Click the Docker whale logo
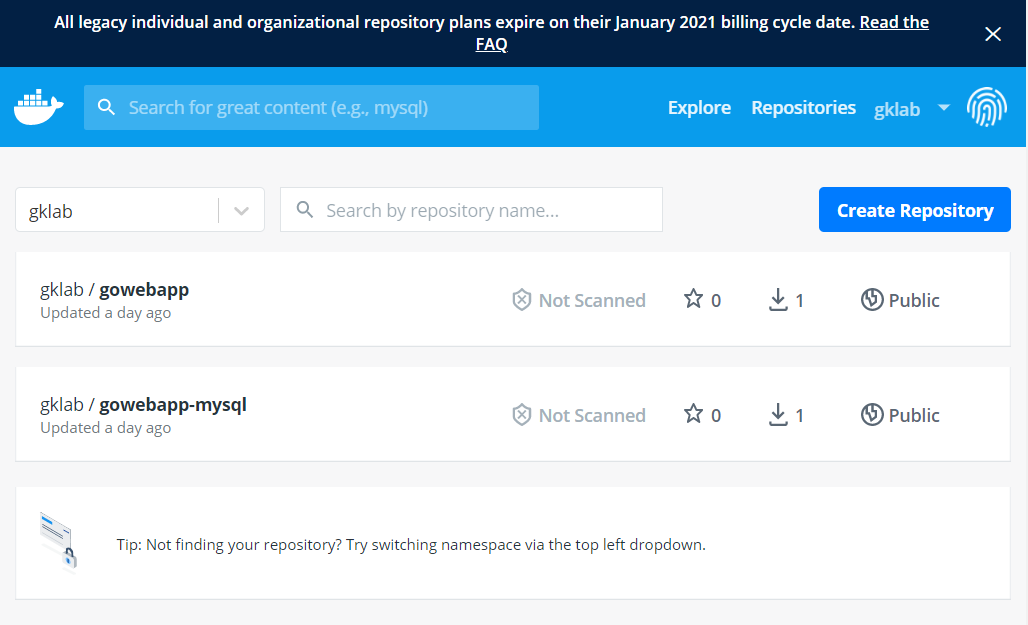Image resolution: width=1028 pixels, height=625 pixels. 39,107
